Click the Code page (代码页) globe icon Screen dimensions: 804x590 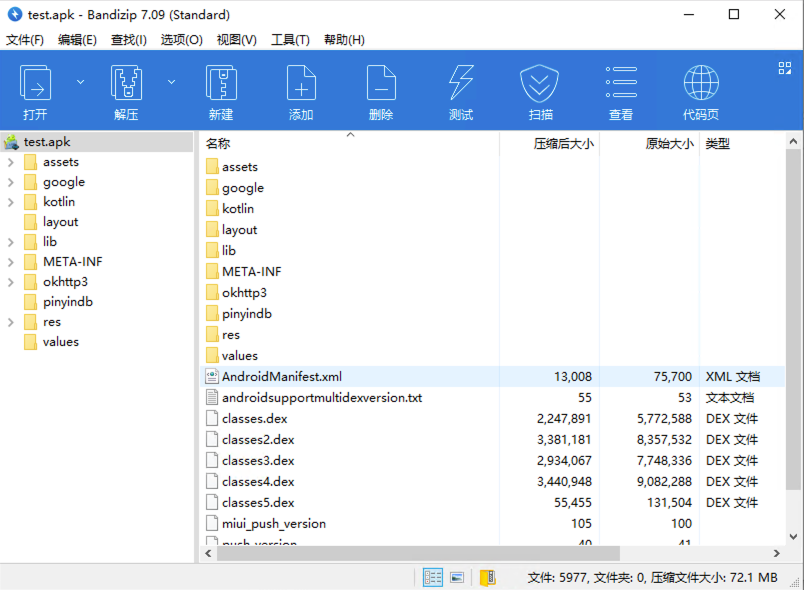coord(701,83)
